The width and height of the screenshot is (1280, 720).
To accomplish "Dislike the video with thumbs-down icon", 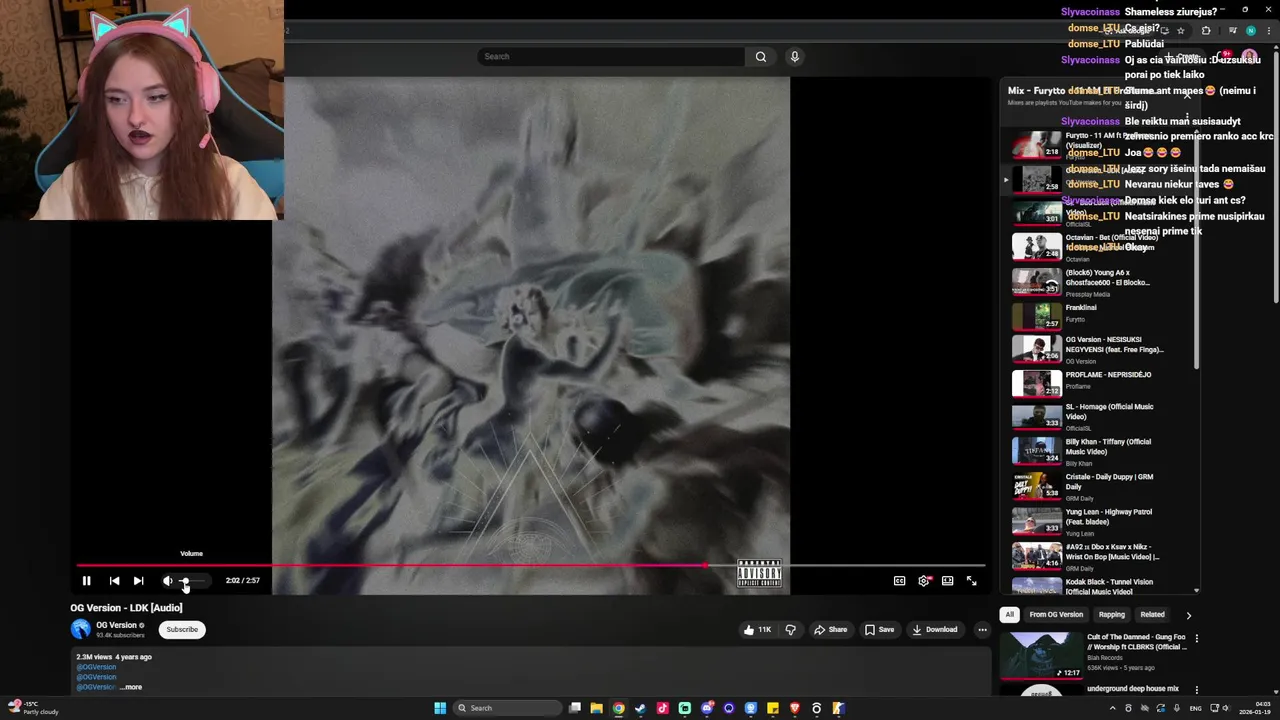I will click(791, 630).
